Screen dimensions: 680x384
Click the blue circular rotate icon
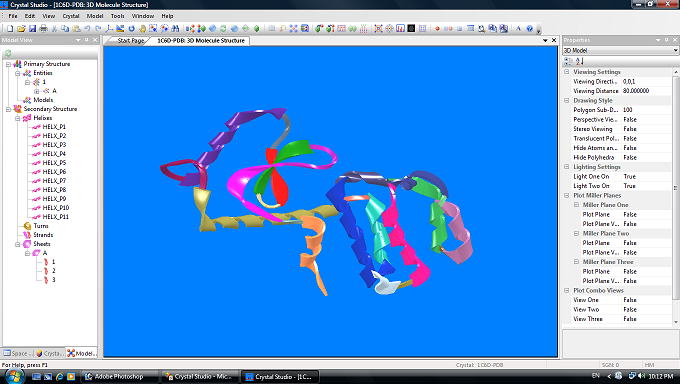131,29
